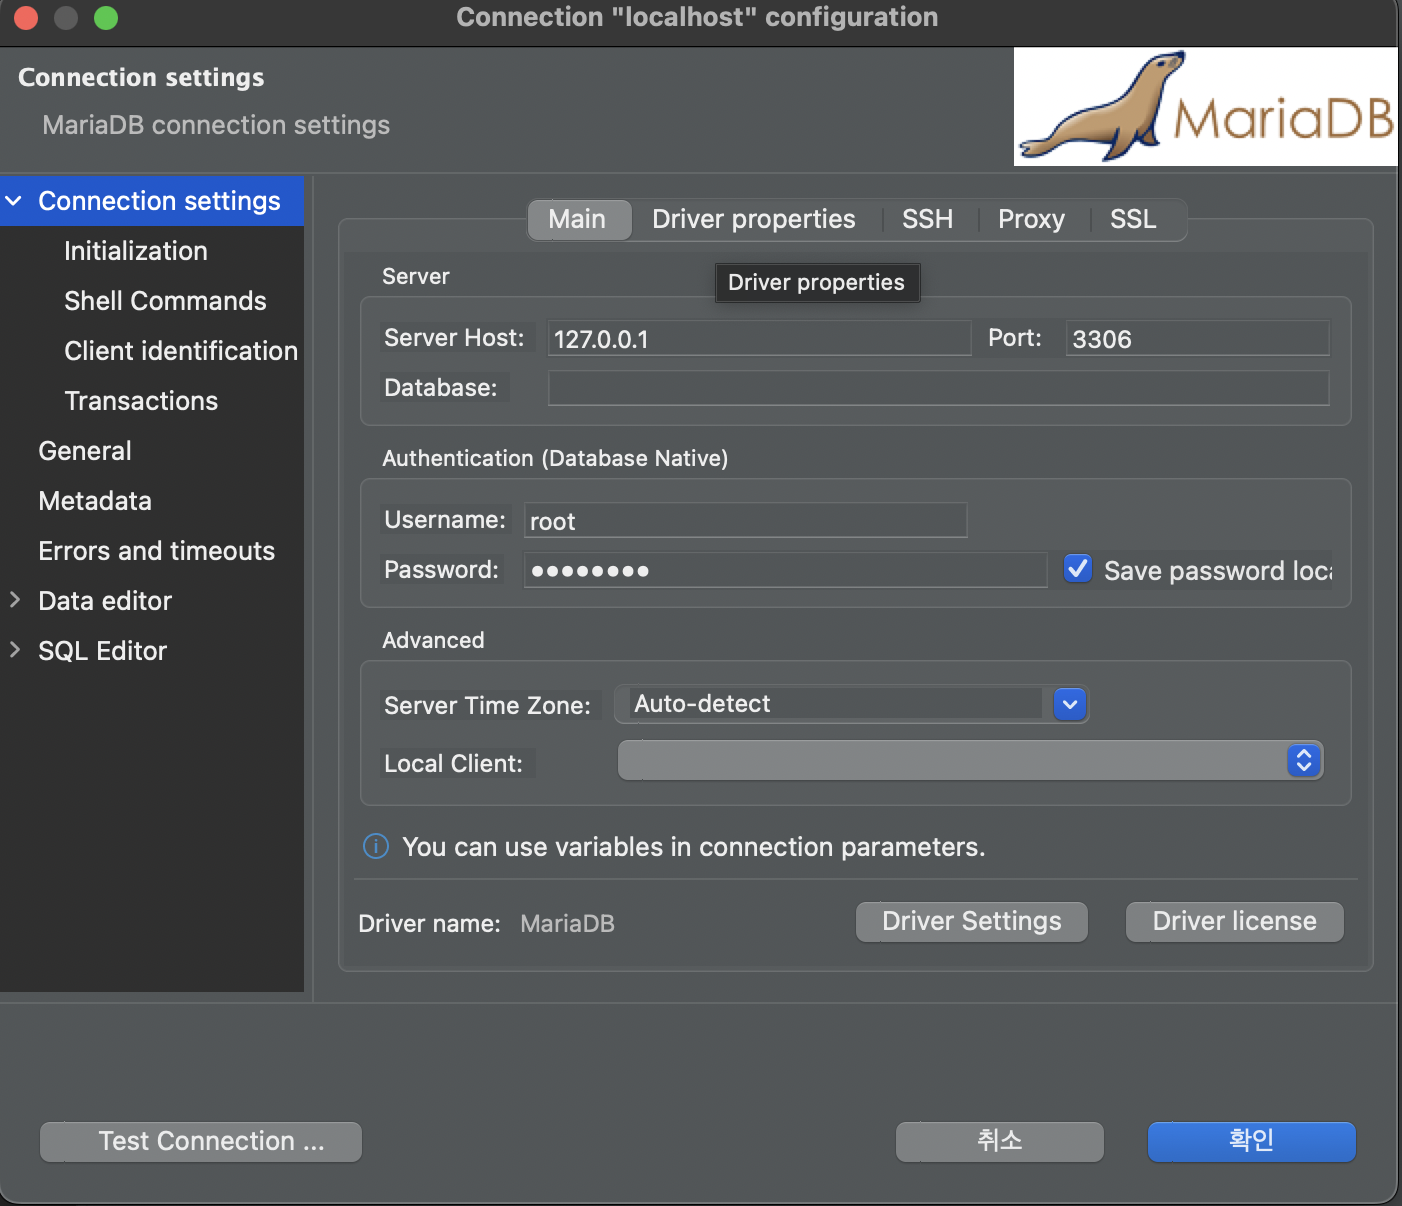
Task: Switch to the Main tab
Action: (579, 220)
